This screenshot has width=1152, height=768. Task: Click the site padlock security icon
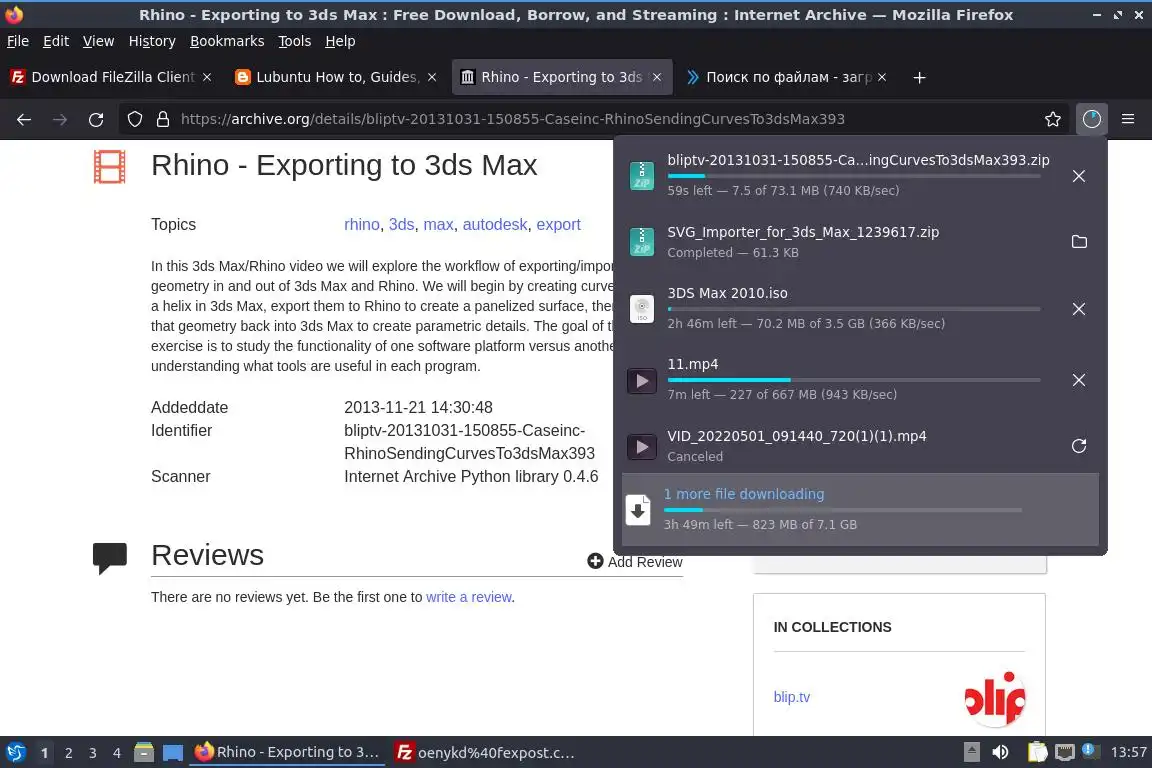[x=163, y=119]
